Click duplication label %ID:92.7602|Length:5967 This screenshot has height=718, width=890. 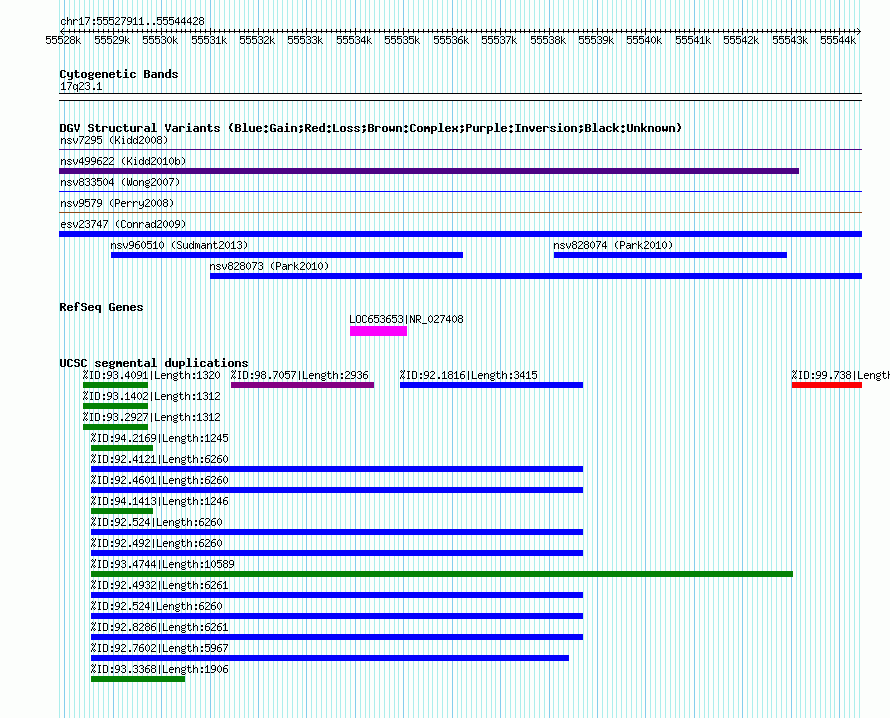159,648
